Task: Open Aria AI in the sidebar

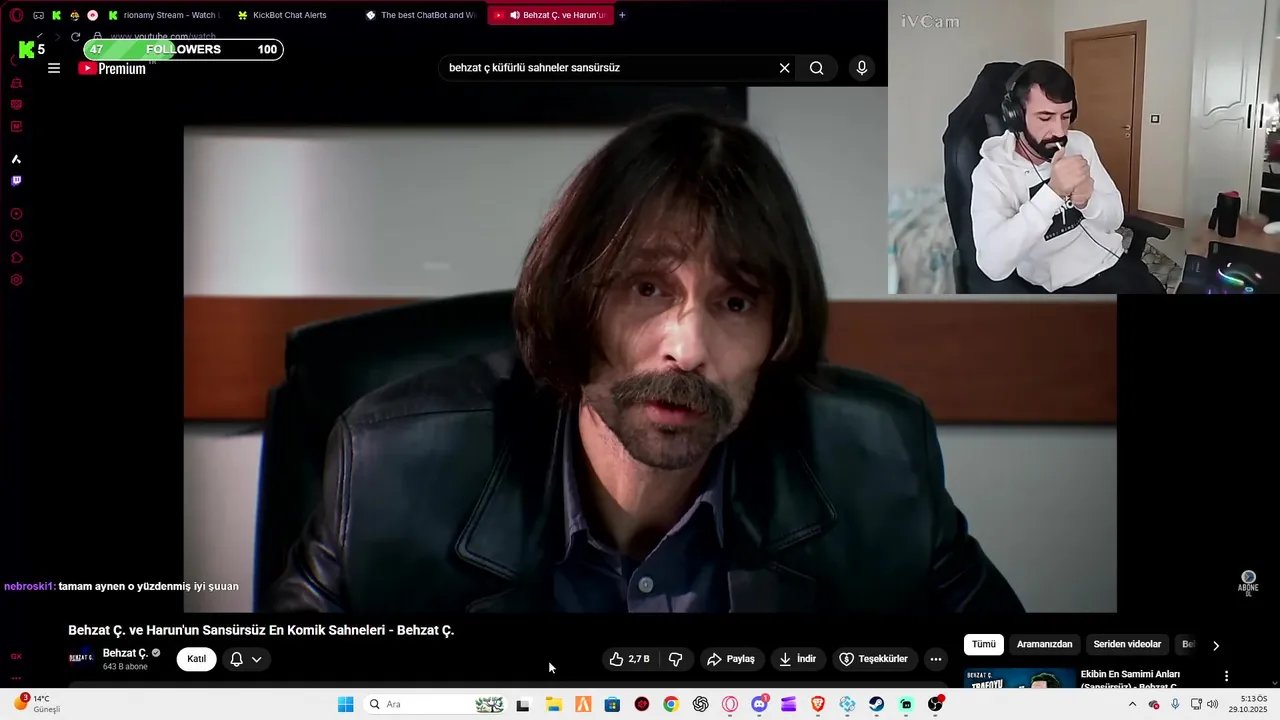Action: coord(16,159)
